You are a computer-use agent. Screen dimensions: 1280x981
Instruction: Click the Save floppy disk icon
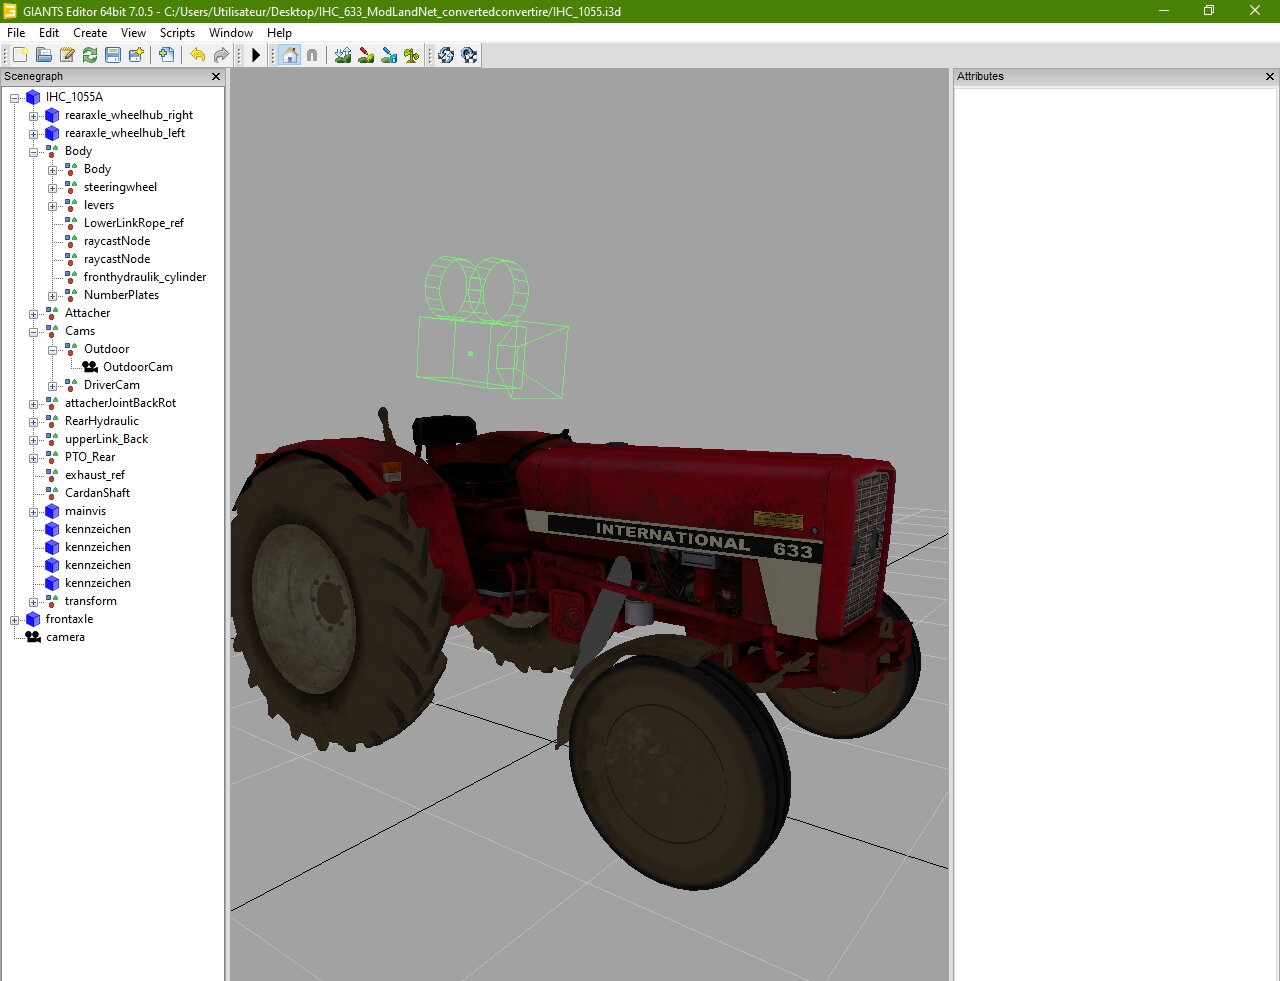coord(113,55)
